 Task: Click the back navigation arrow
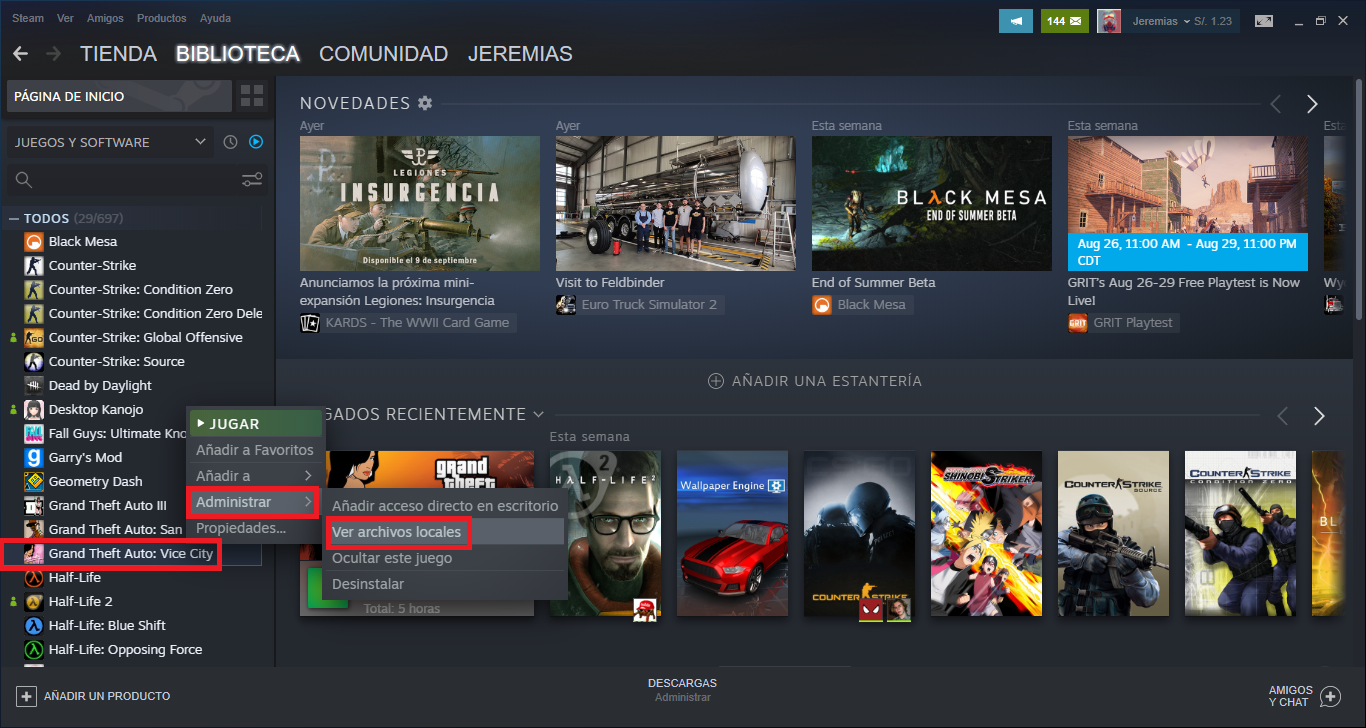pos(20,53)
